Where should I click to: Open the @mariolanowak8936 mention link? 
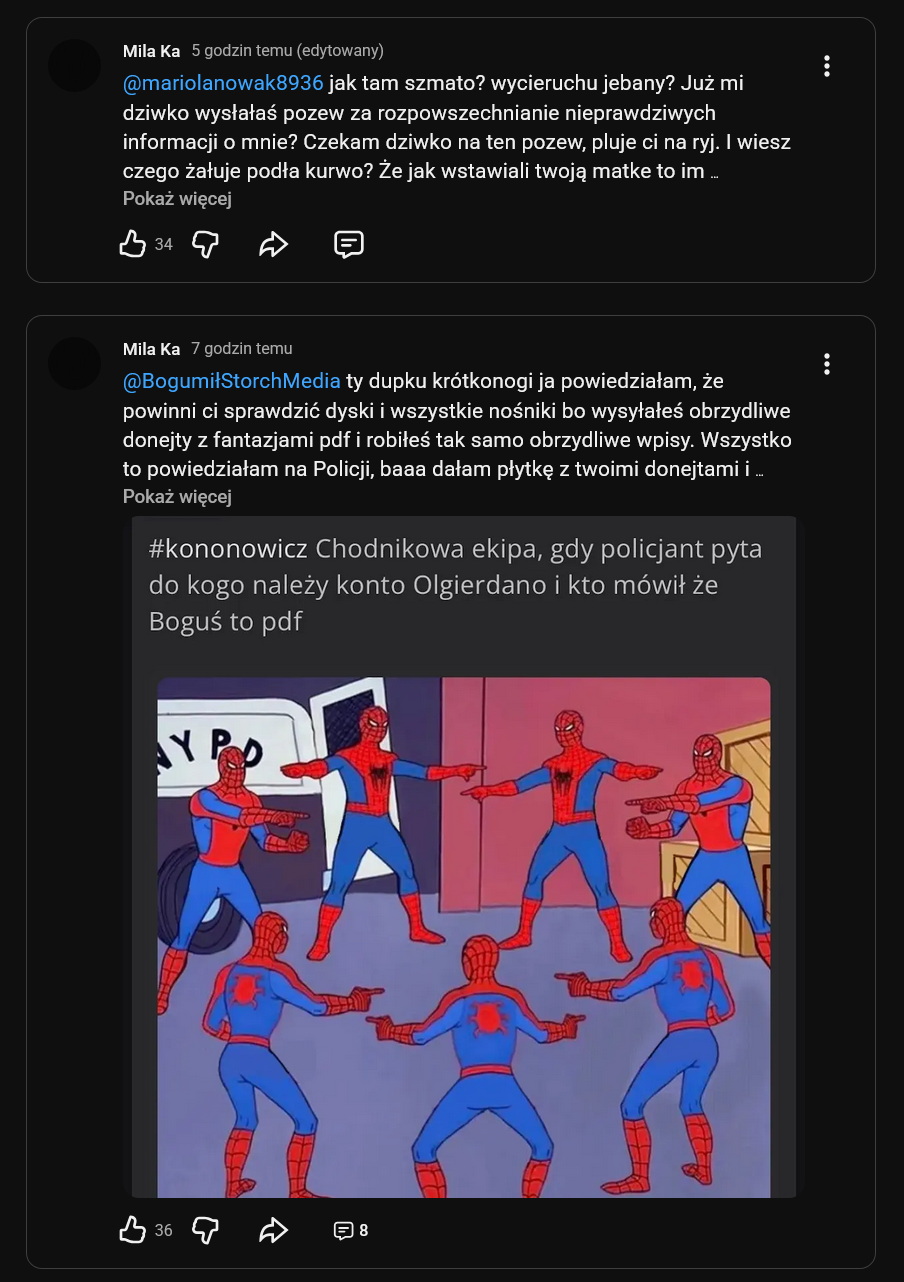point(223,83)
